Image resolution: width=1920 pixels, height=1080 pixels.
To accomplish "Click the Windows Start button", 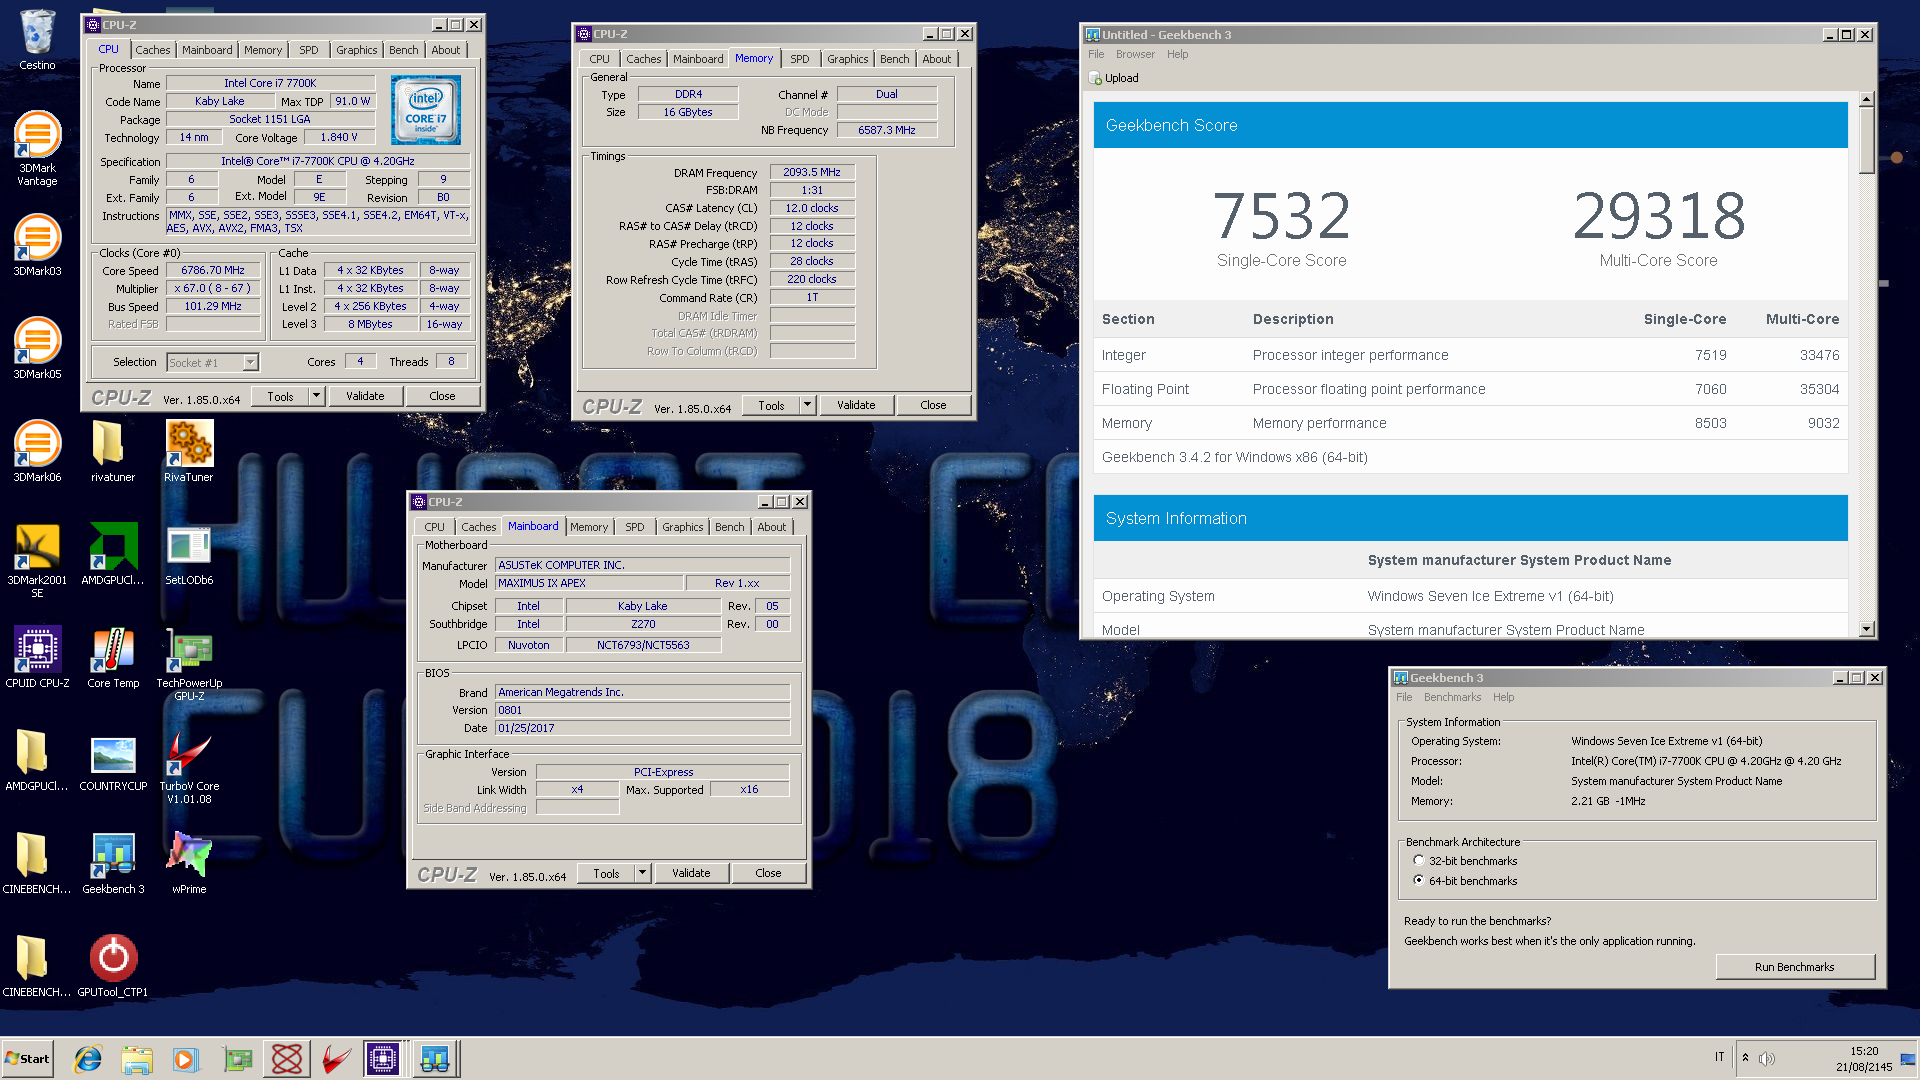I will pos(28,1059).
